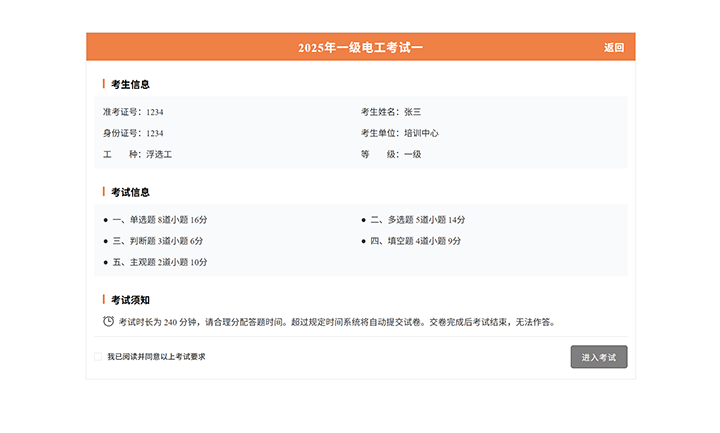The width and height of the screenshot is (720, 433).
Task: Click the 等级 一级 entry
Action: pos(391,155)
